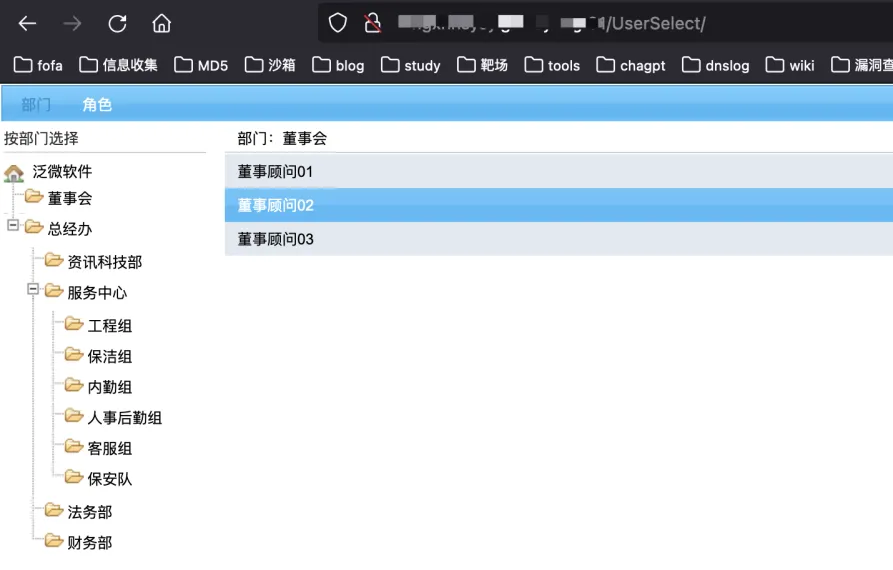
Task: Open the blog bookmark folder
Action: [338, 65]
